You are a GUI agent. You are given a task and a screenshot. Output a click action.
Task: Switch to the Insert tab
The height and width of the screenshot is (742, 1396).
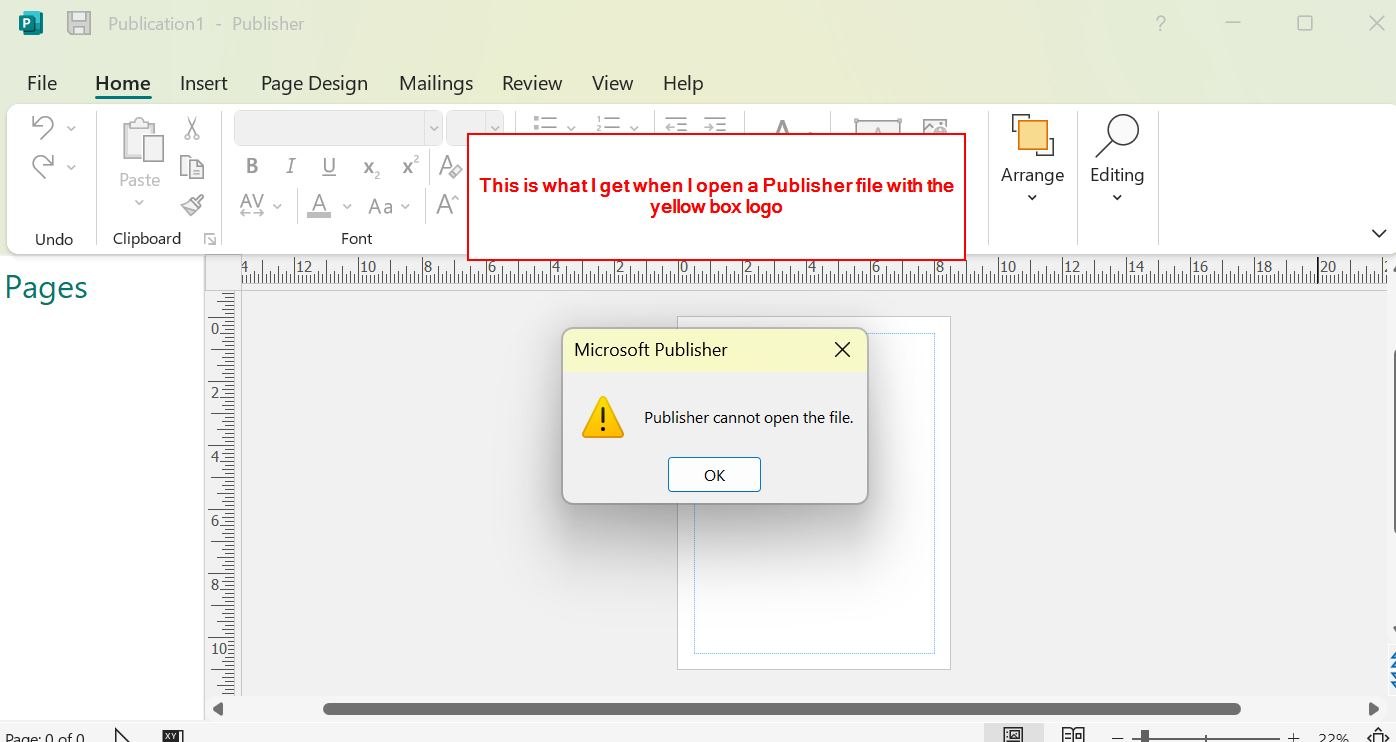tap(204, 83)
